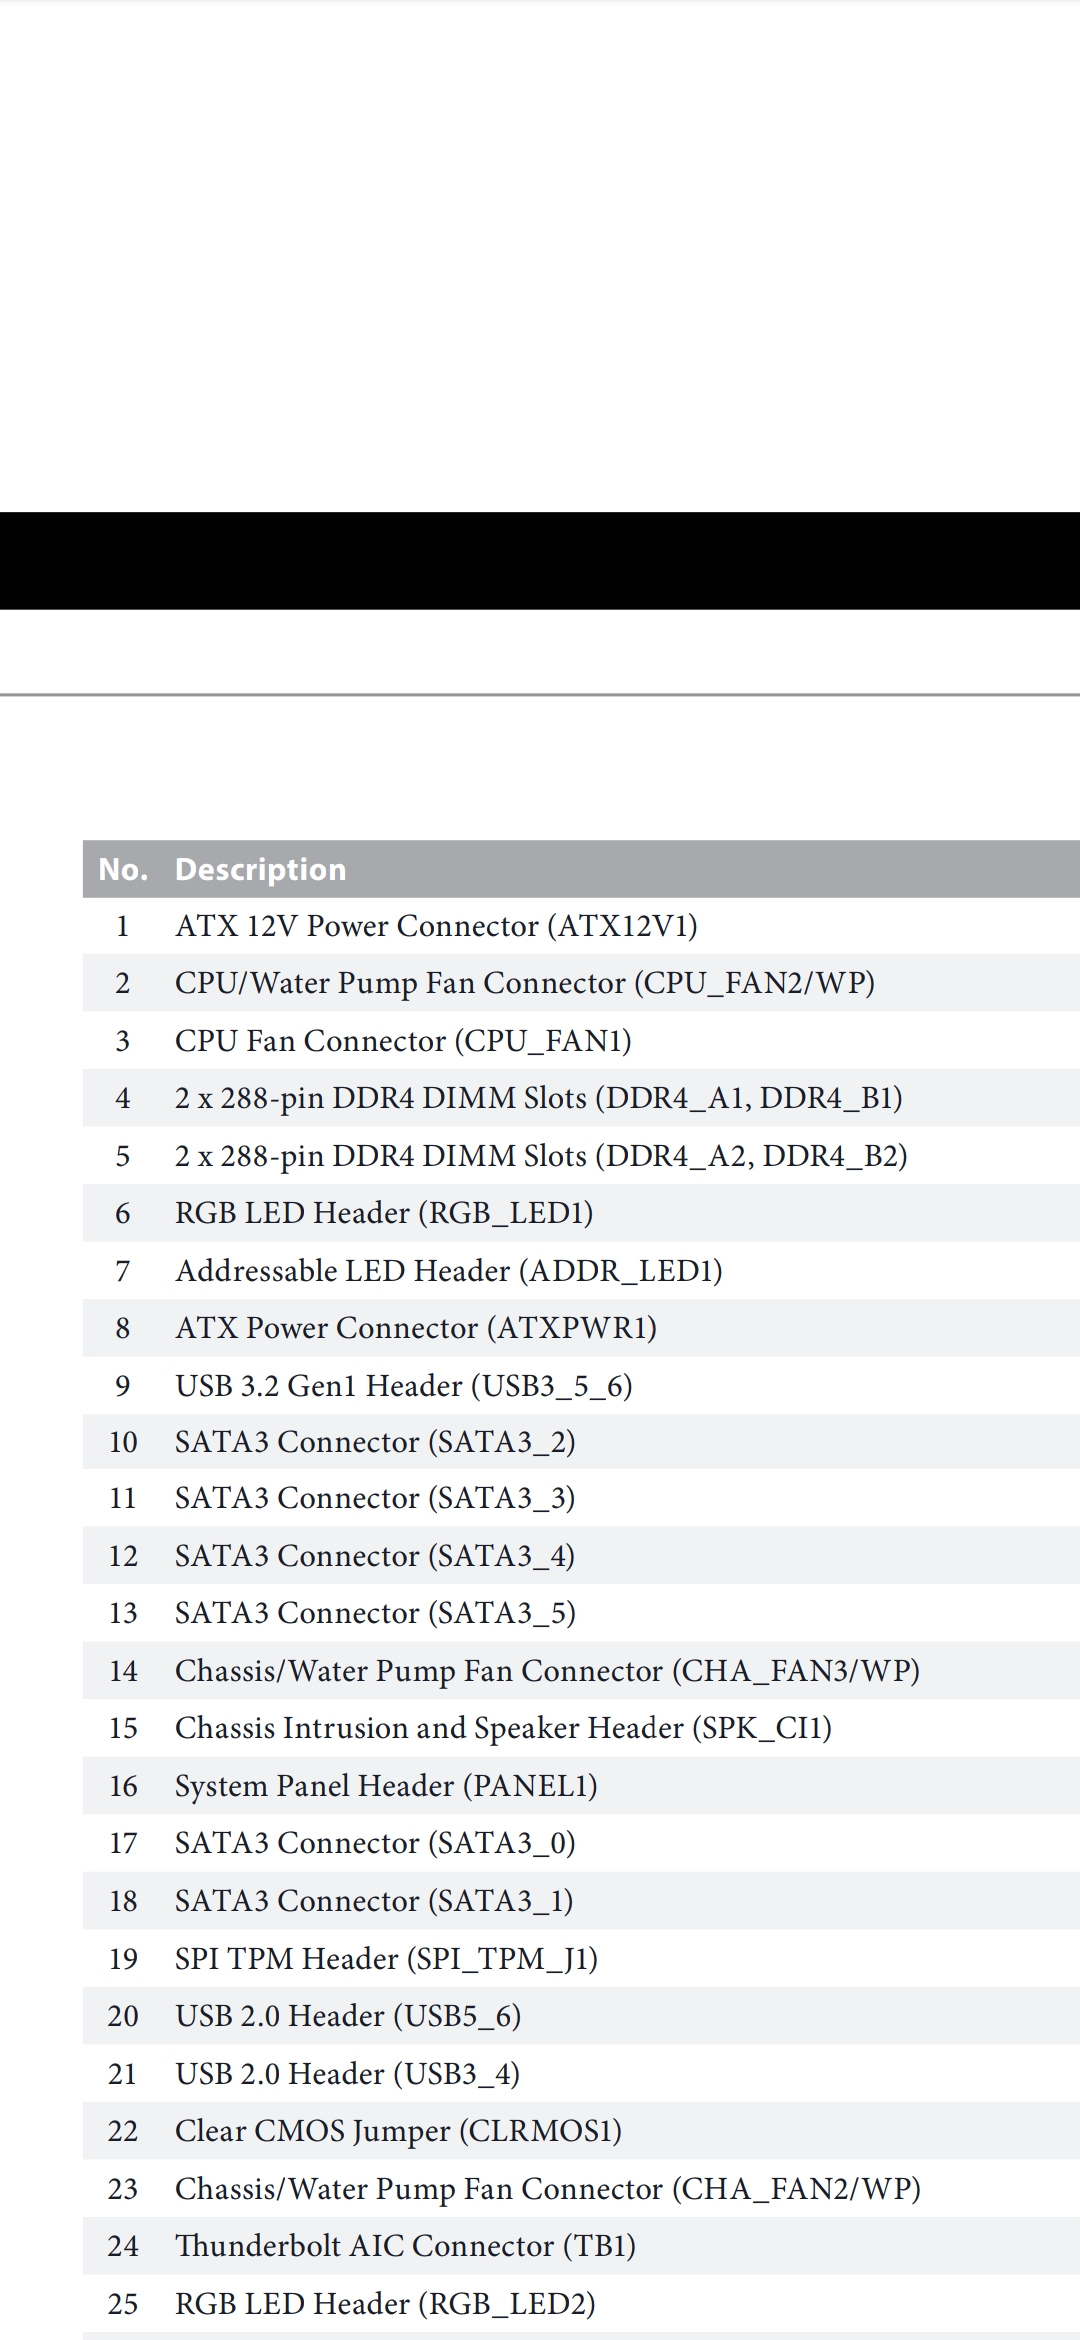Click the System Panel Header (PANEL1) entry
The image size is (1080, 2340).
point(581,1786)
